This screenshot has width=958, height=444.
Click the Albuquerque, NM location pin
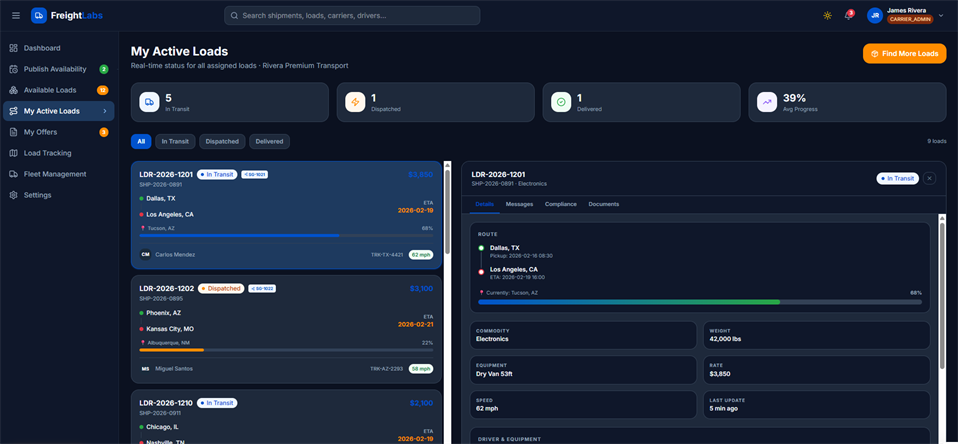(142, 343)
